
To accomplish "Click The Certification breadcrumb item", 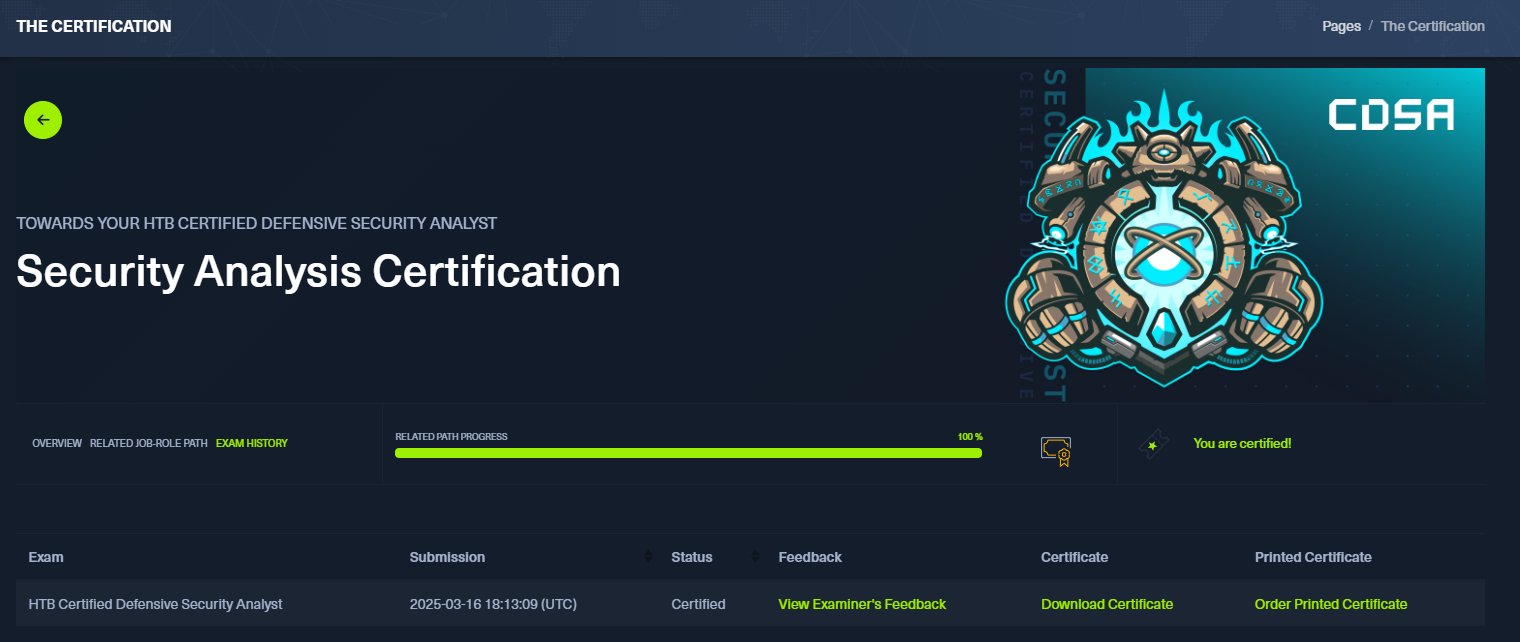I will [x=1433, y=26].
